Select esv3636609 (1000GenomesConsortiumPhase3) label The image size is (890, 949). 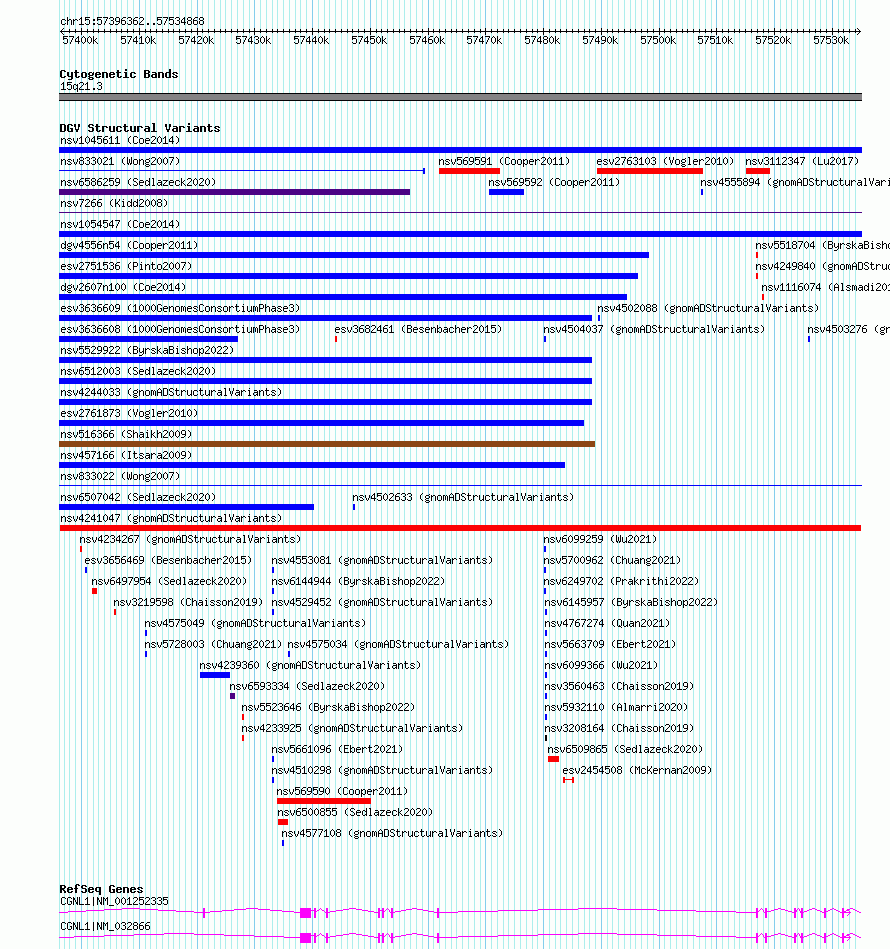[180, 309]
